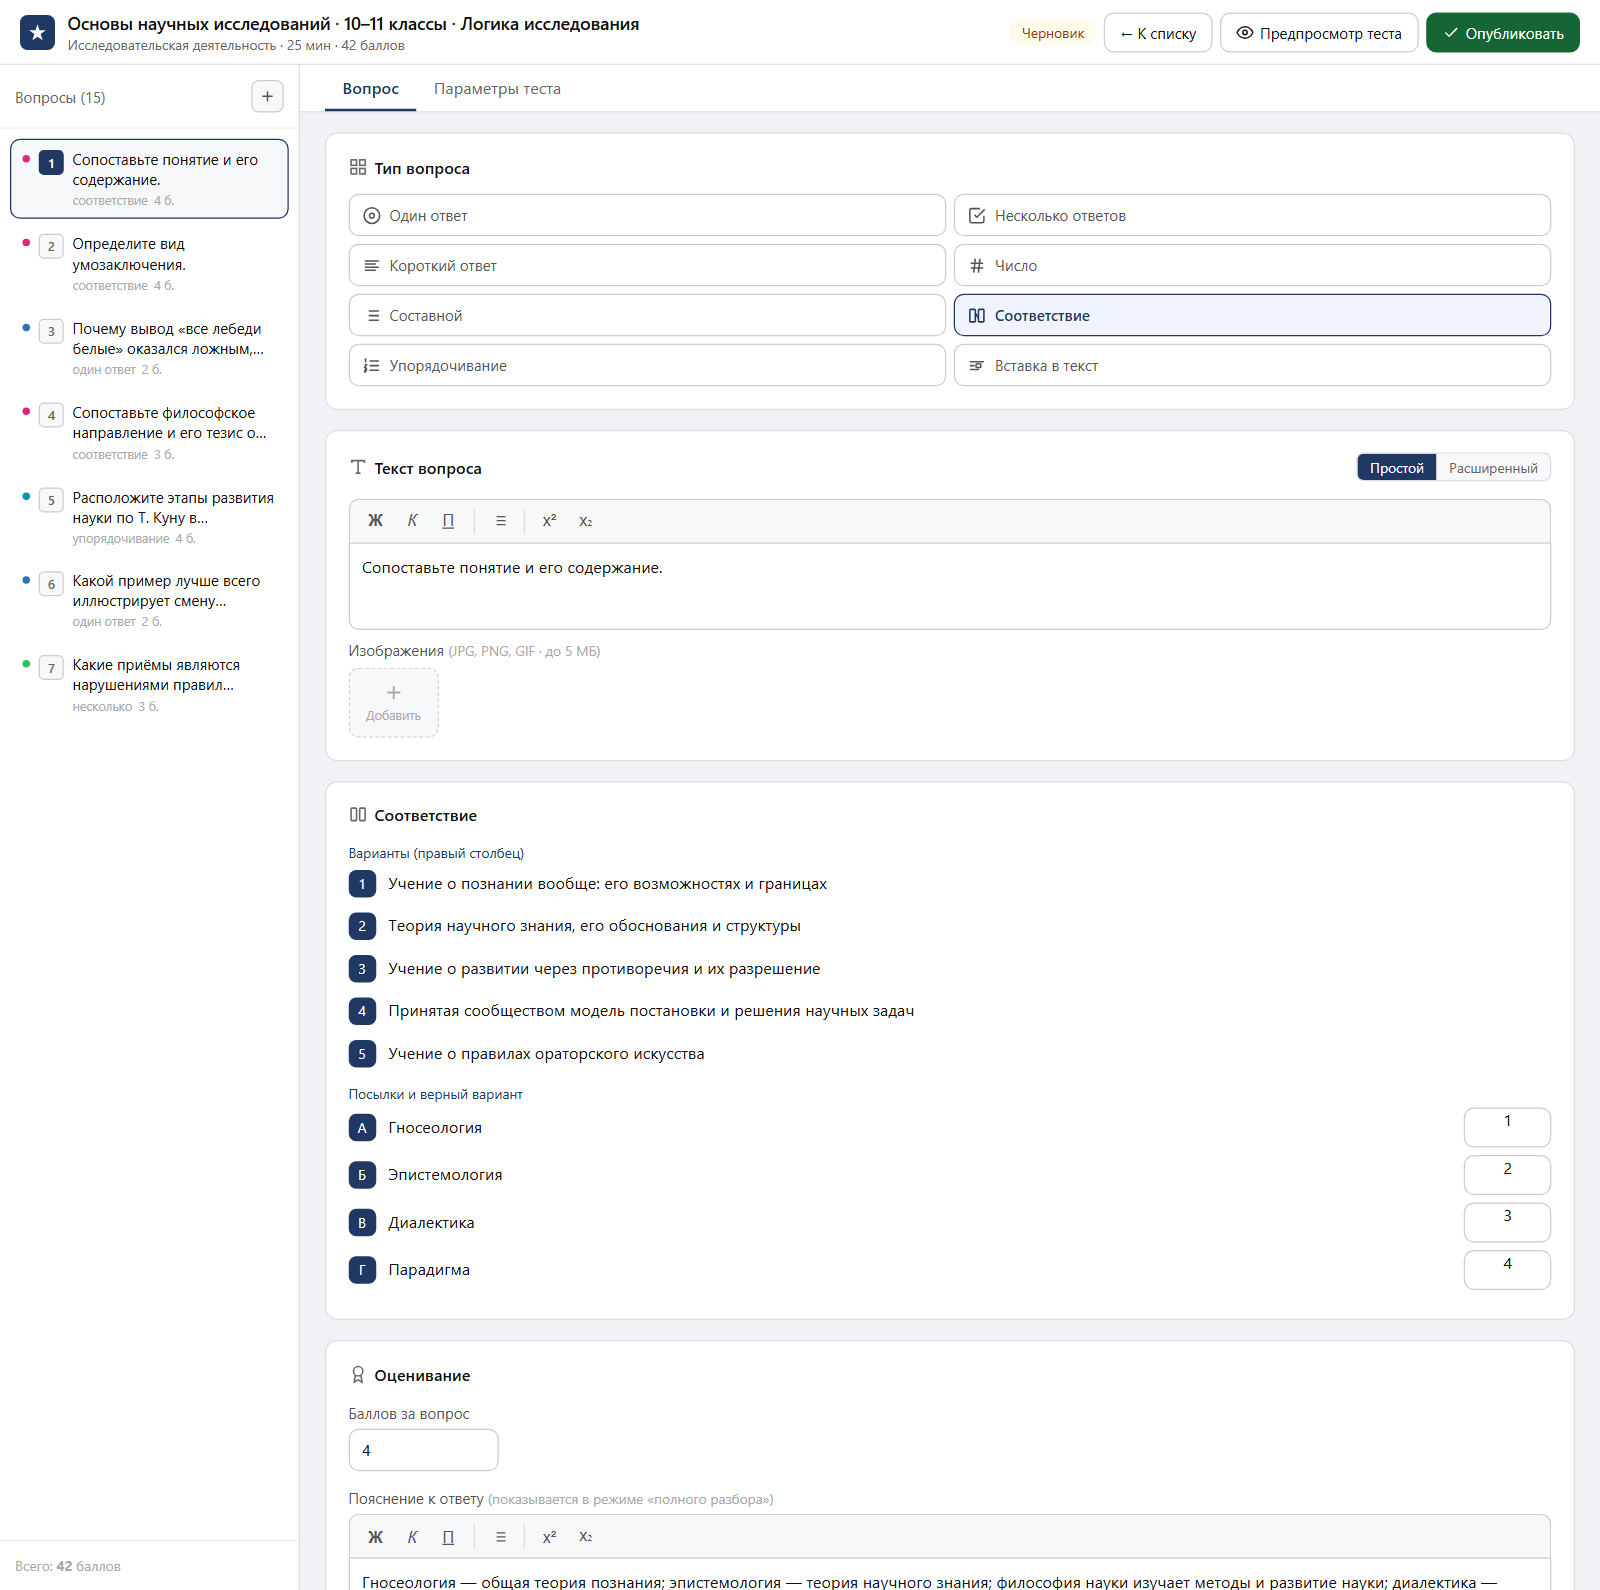Viewport: 1600px width, 1590px height.
Task: Open Предпросмотр теста
Action: tap(1319, 33)
